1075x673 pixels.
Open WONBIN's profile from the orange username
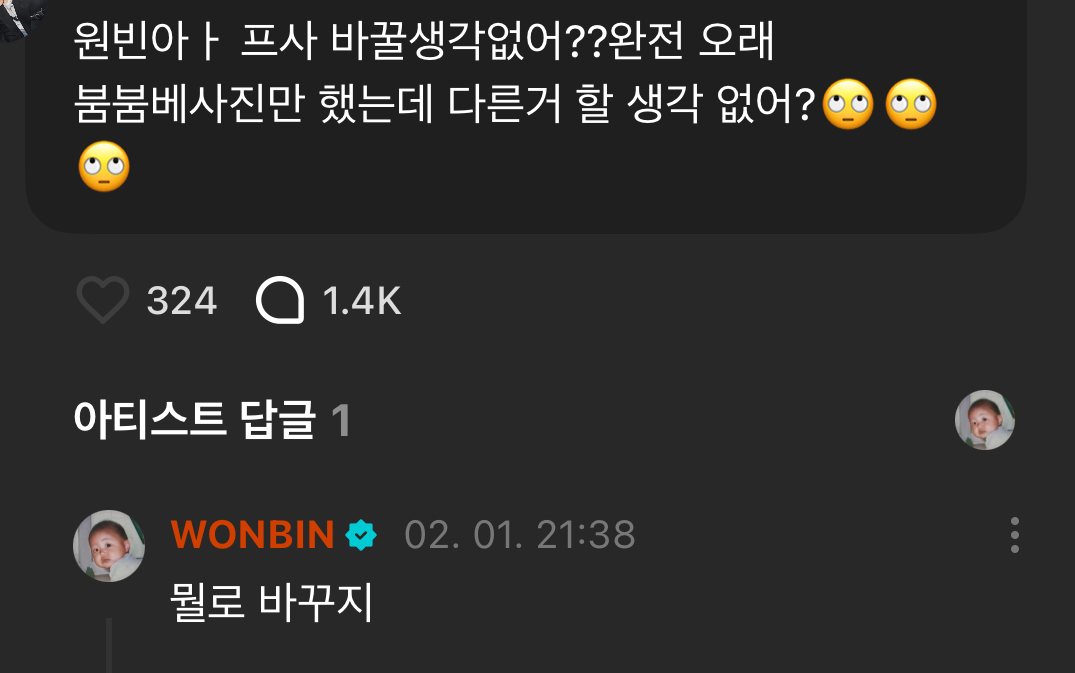pyautogui.click(x=252, y=535)
